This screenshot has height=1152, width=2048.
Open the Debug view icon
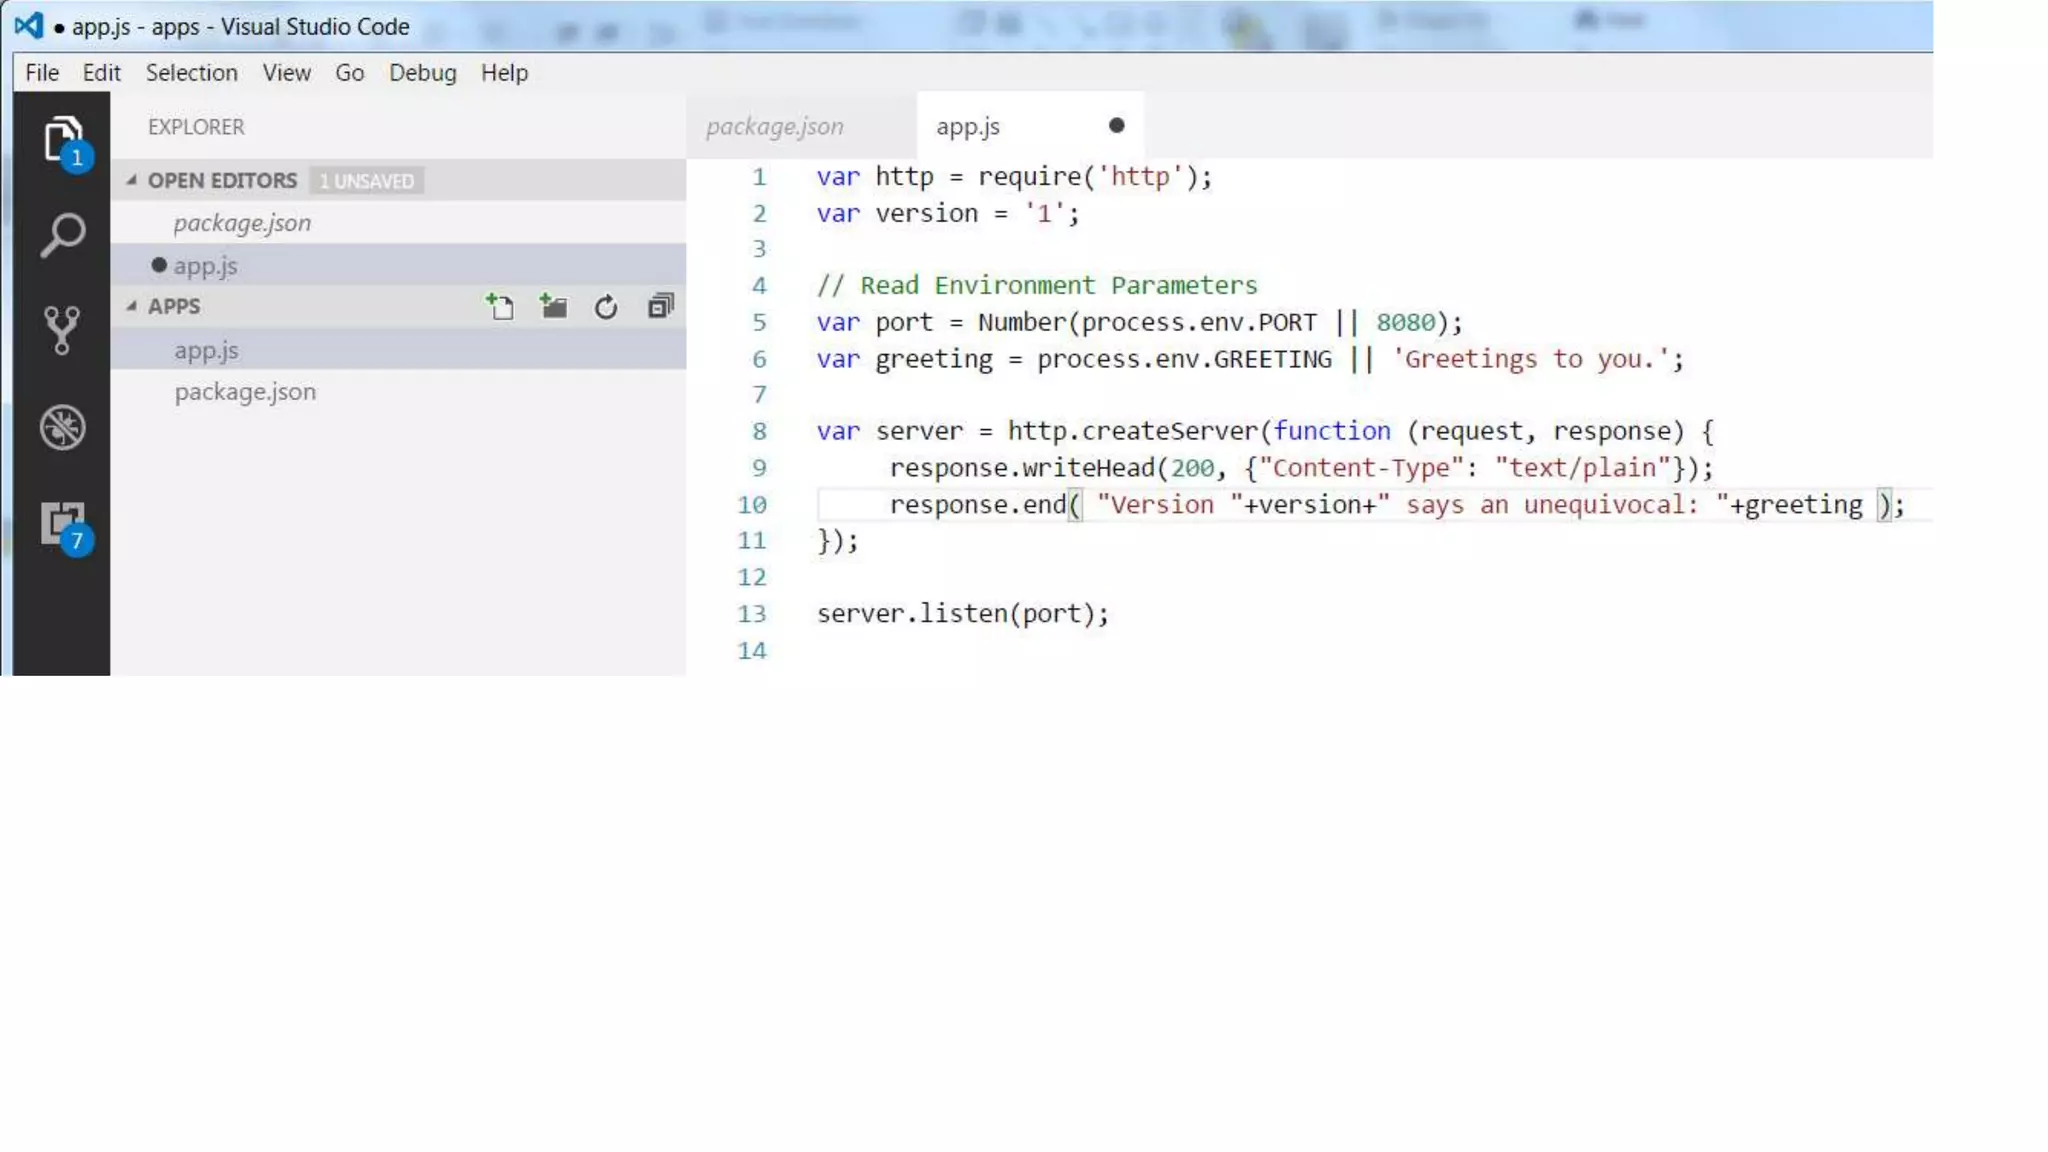(x=62, y=428)
